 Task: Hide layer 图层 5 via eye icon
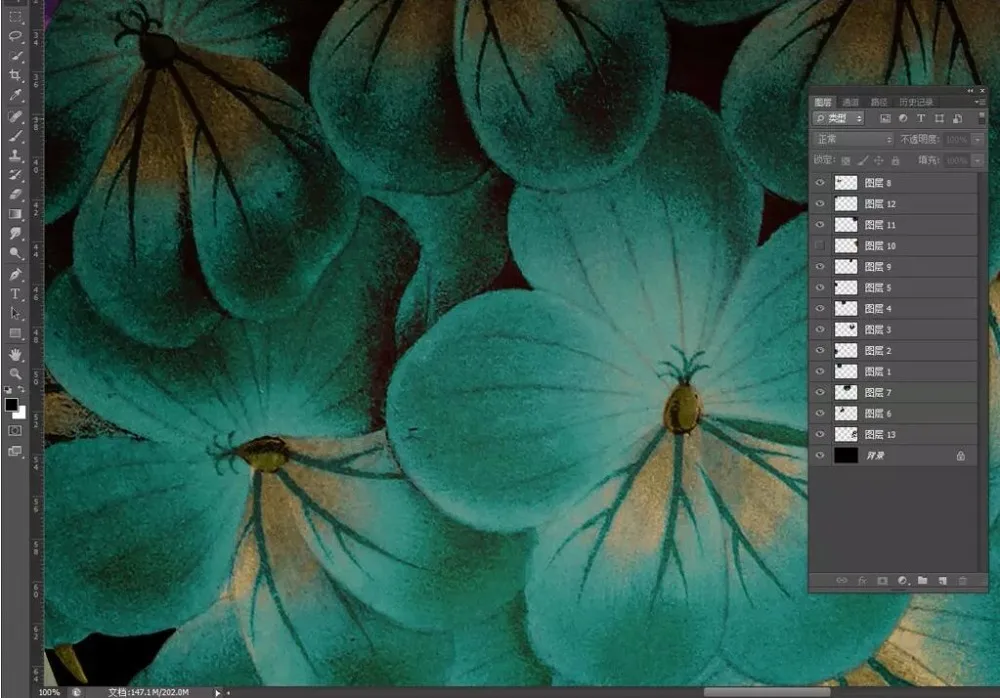click(x=820, y=288)
